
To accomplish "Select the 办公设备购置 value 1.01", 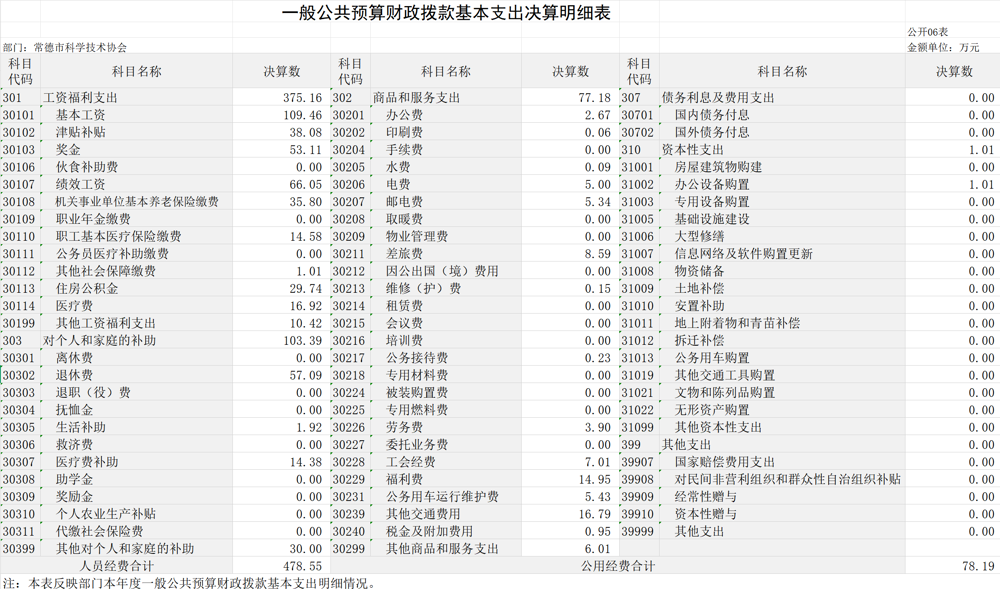I will (x=981, y=184).
